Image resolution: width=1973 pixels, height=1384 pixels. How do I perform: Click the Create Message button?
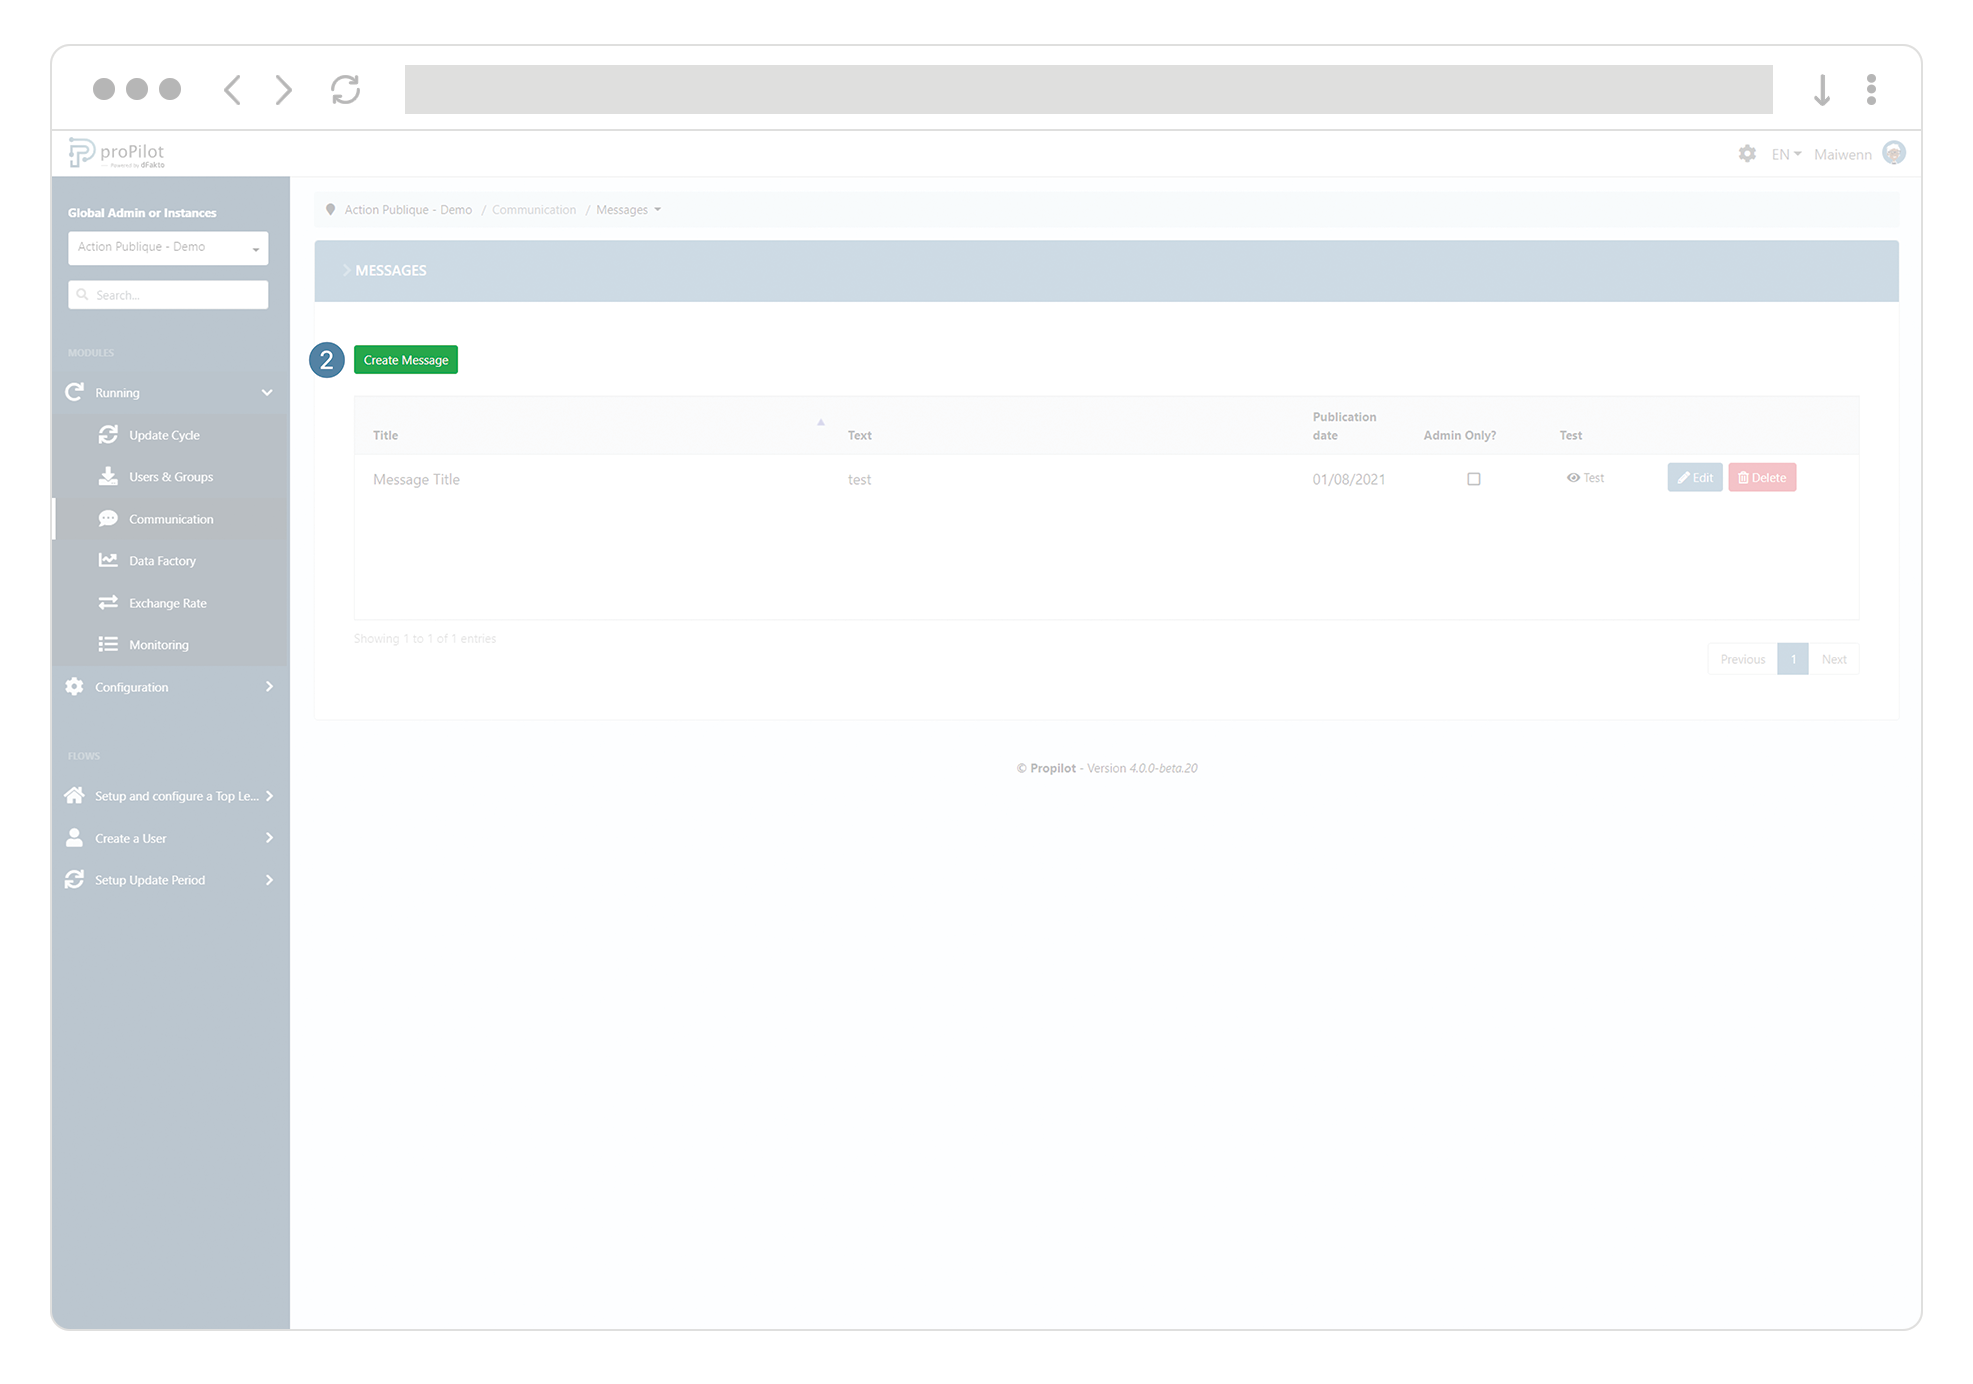tap(405, 360)
